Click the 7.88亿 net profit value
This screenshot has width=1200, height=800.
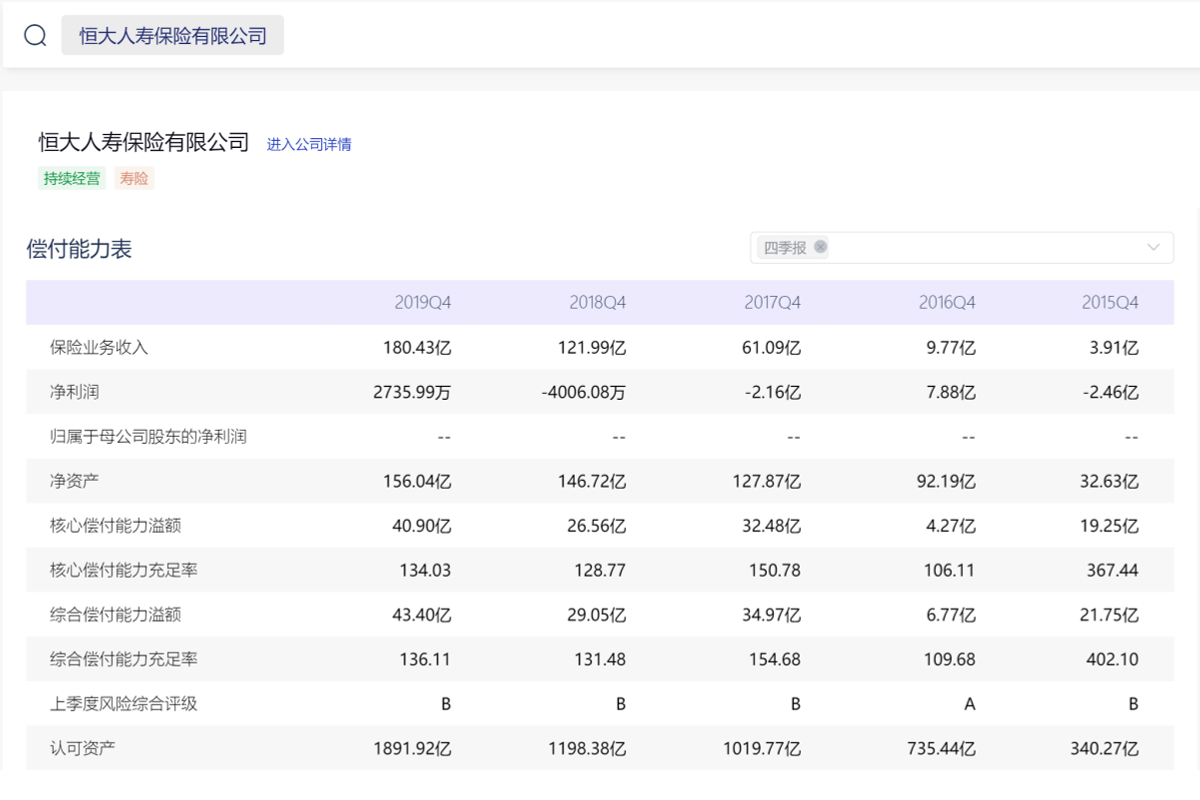(x=950, y=392)
